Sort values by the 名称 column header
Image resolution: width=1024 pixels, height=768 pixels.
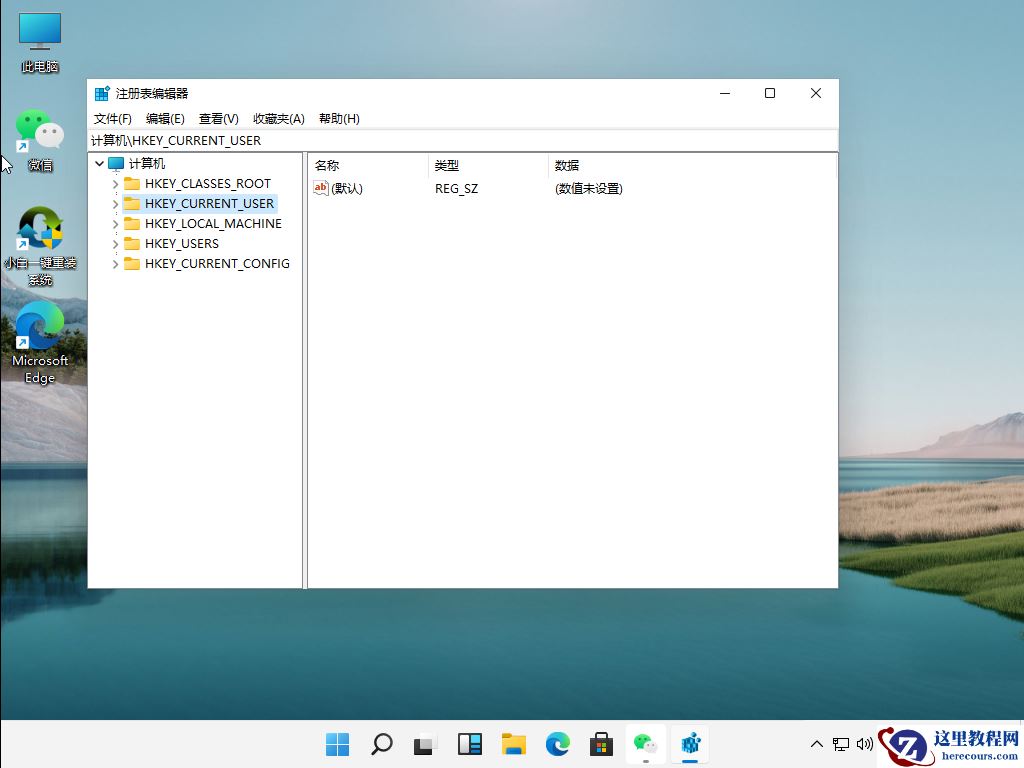pos(327,165)
